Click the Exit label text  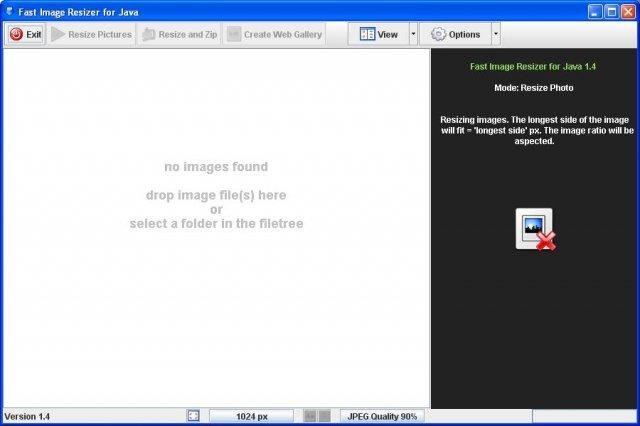[33, 35]
